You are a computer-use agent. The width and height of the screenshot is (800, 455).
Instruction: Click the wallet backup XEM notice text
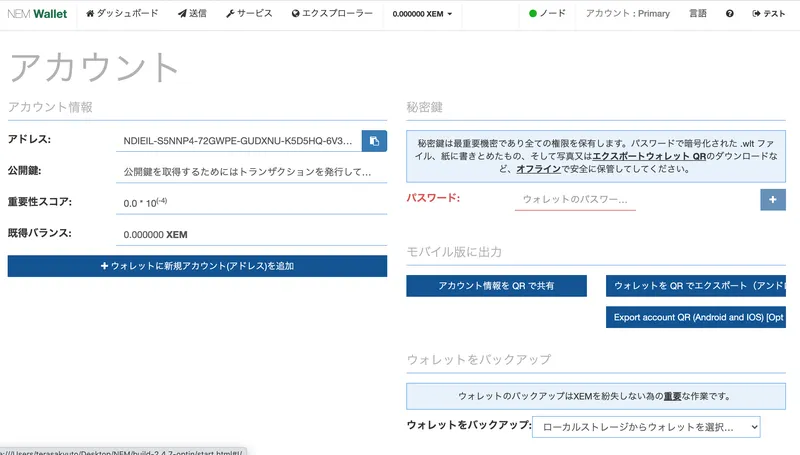[594, 396]
